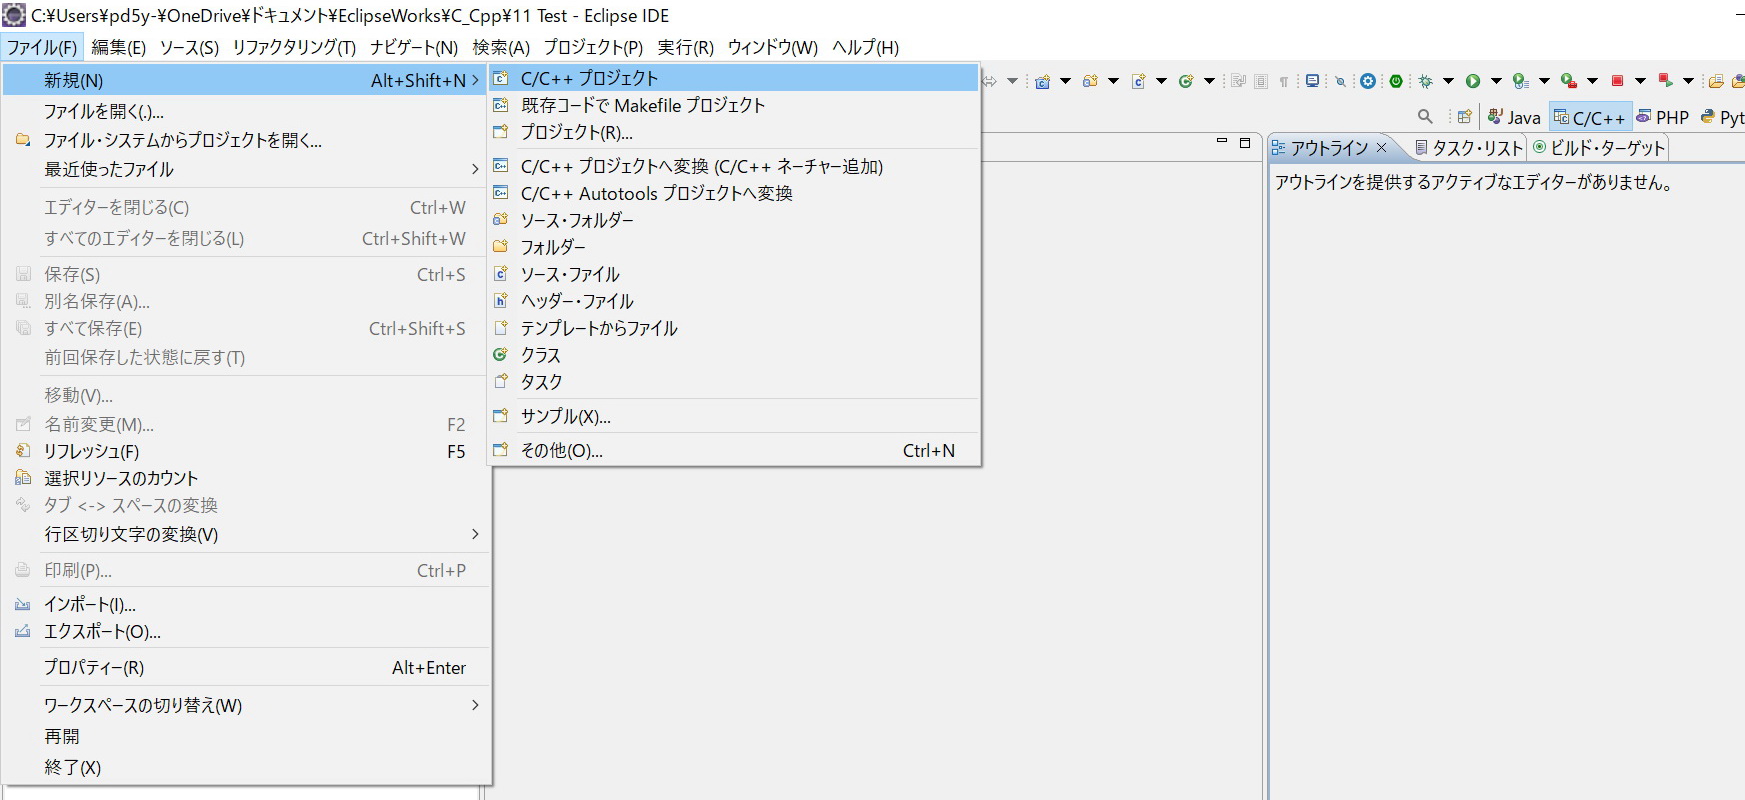Click the new C/C++ project toolbar icon
Viewport: 1745px width, 800px height.
1042,81
